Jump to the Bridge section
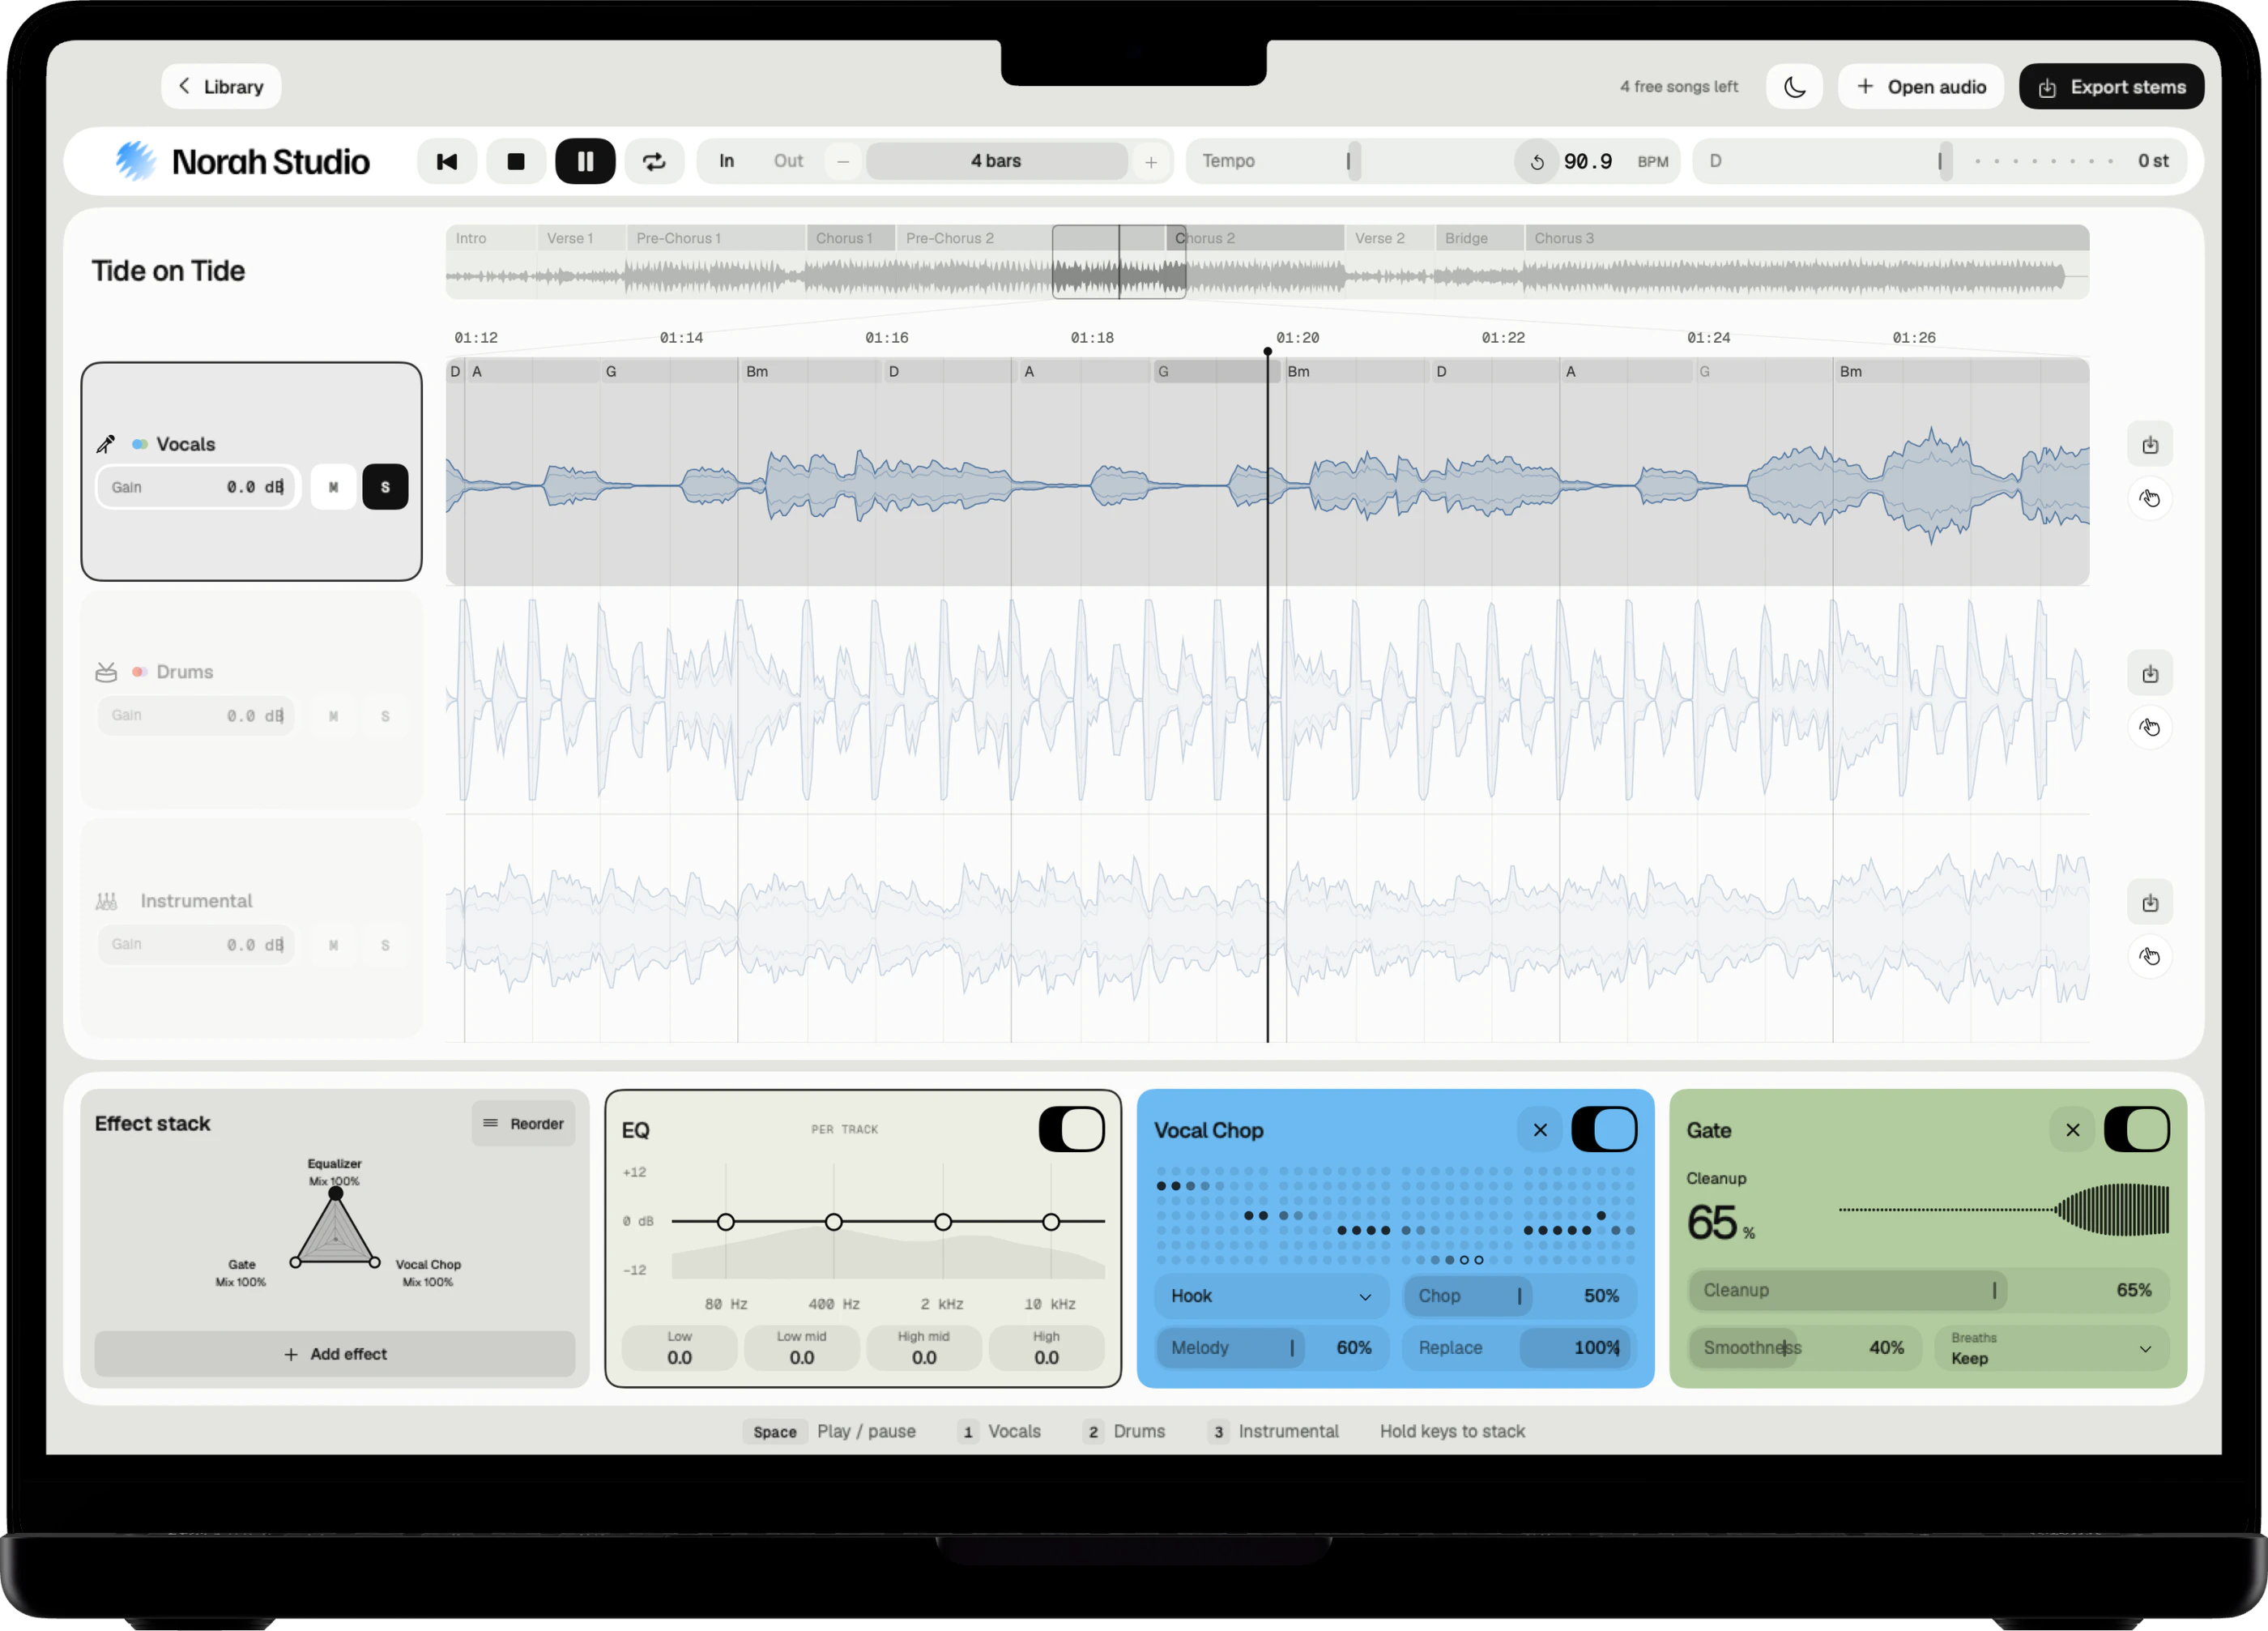This screenshot has width=2268, height=1631. click(1479, 238)
